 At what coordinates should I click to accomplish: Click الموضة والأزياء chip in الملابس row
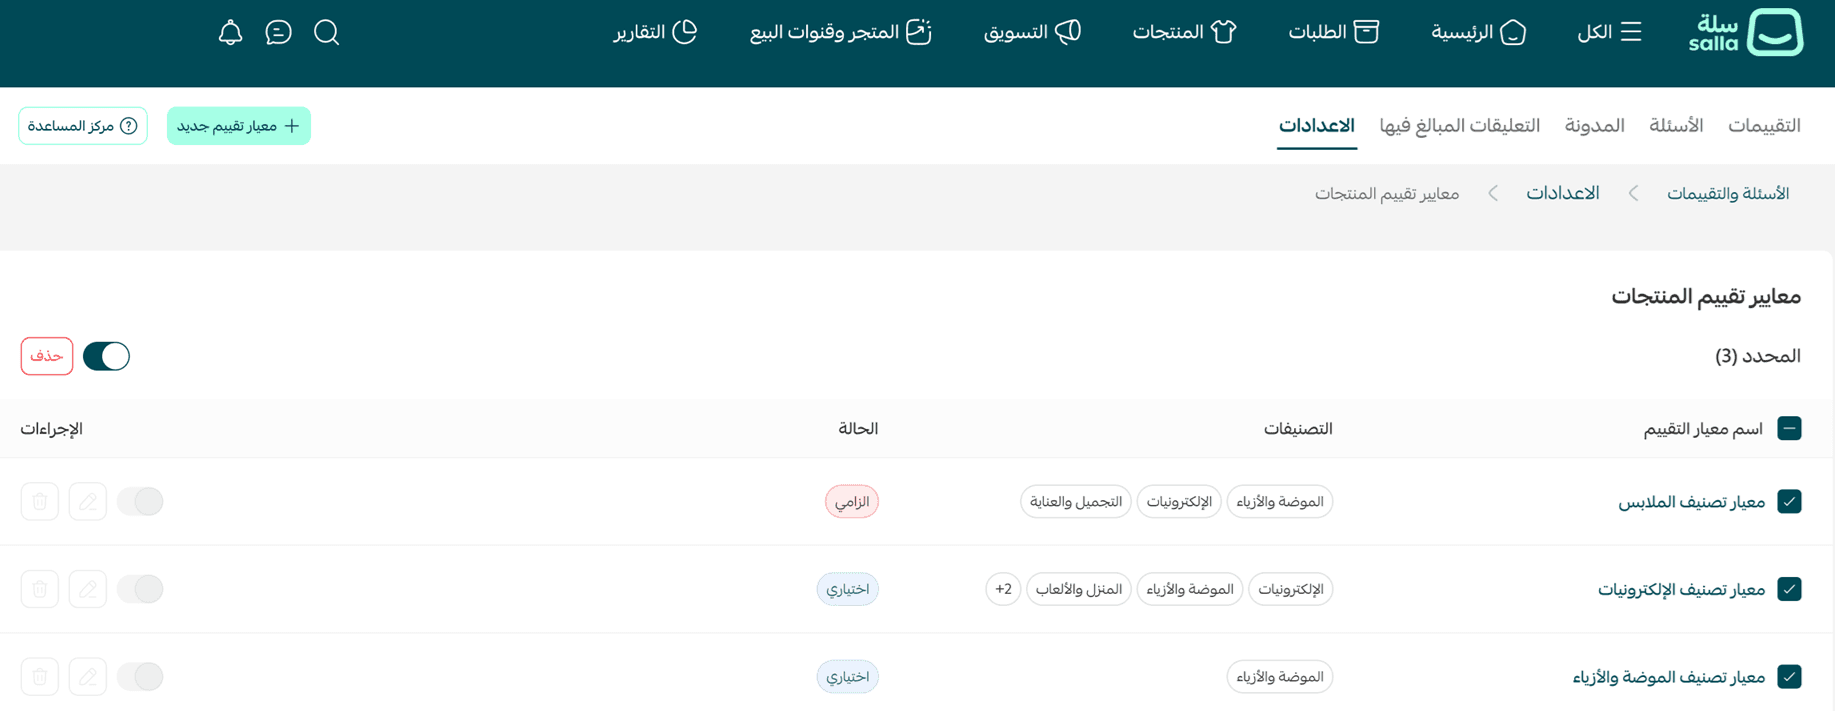1280,501
